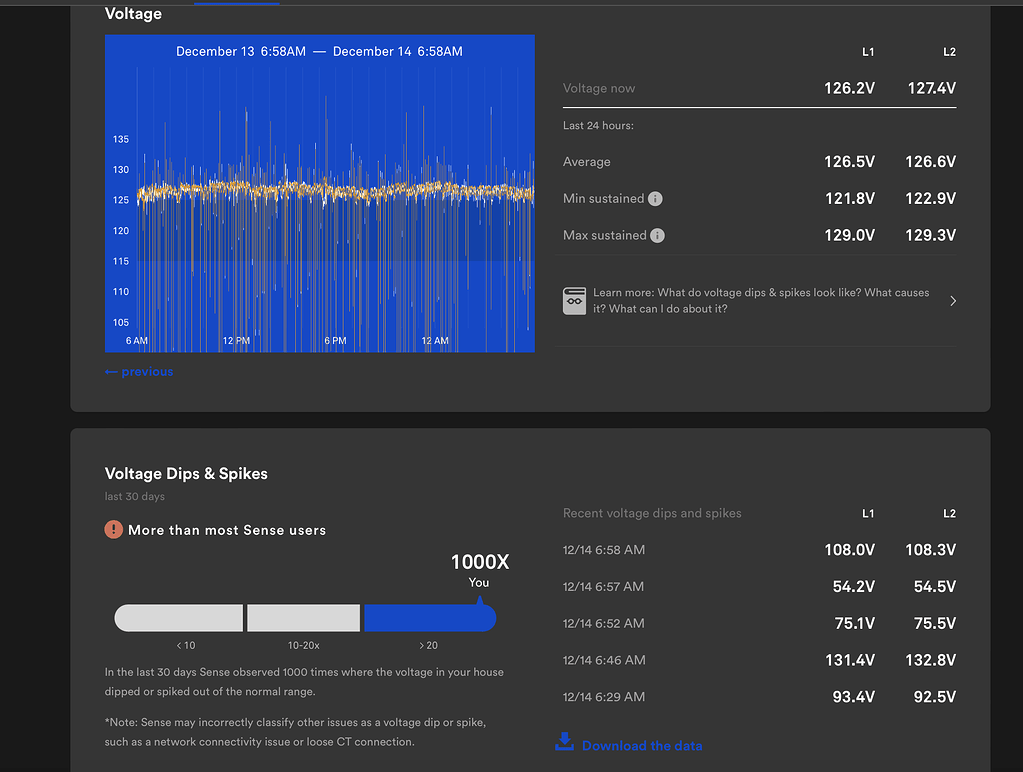This screenshot has width=1023, height=772.
Task: Expand Learn more using the right chevron
Action: click(x=952, y=301)
